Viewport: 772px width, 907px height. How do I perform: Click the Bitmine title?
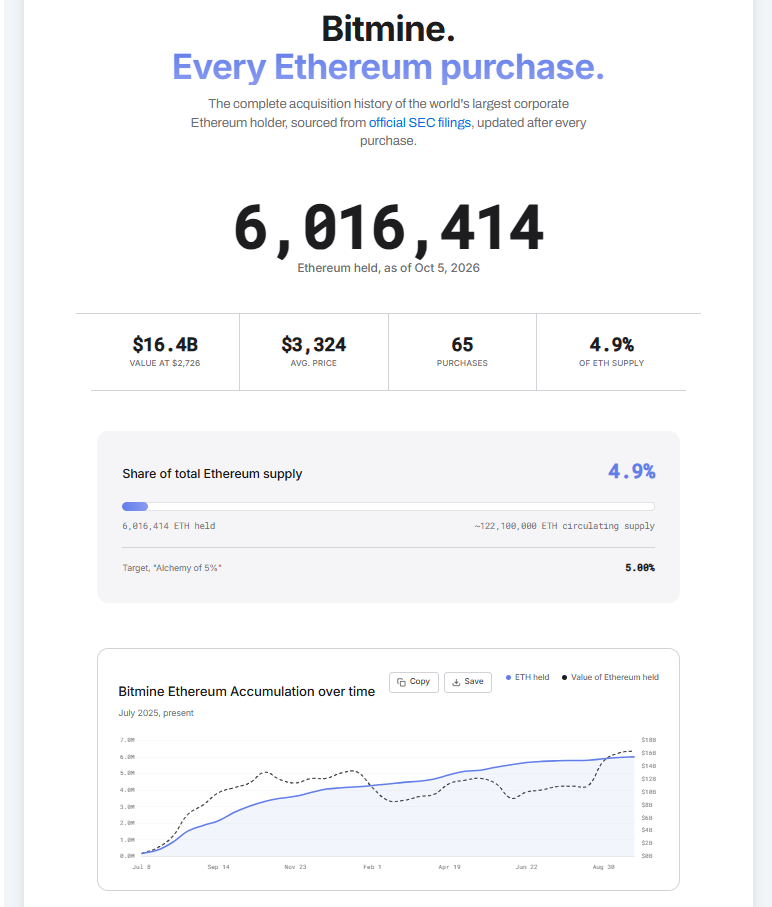click(388, 28)
